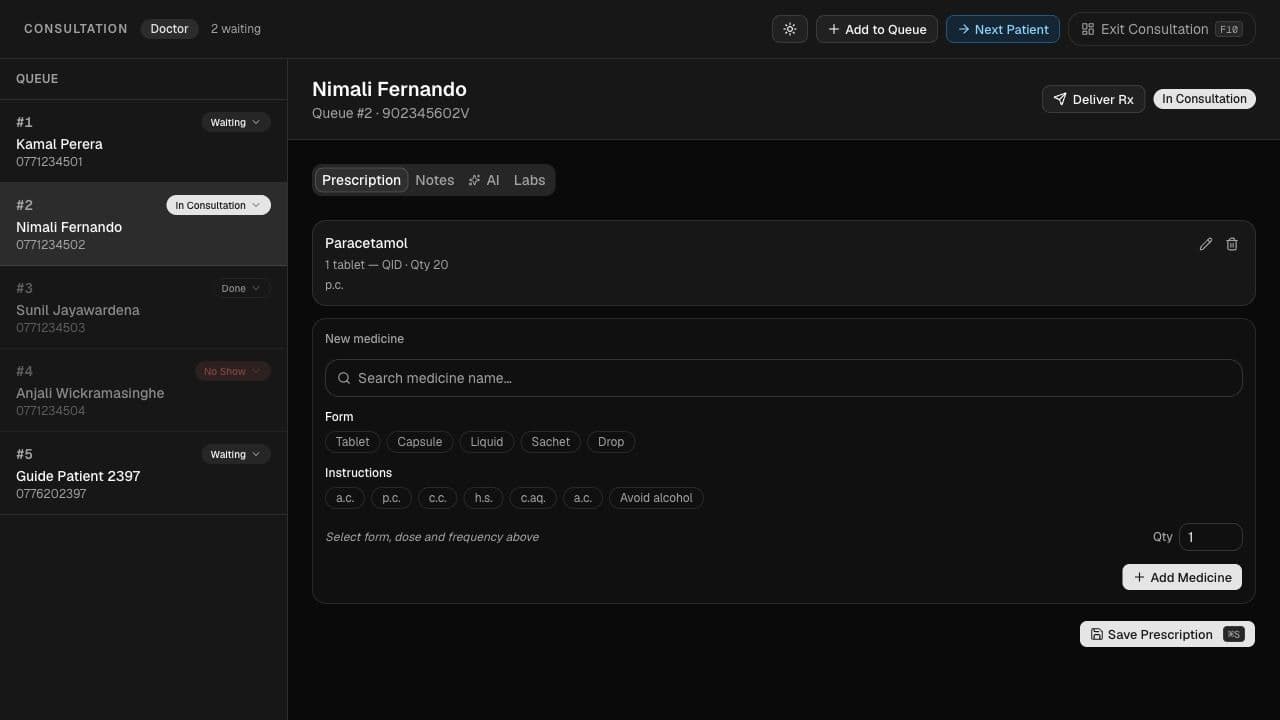Open the Prescription tab

click(x=361, y=180)
